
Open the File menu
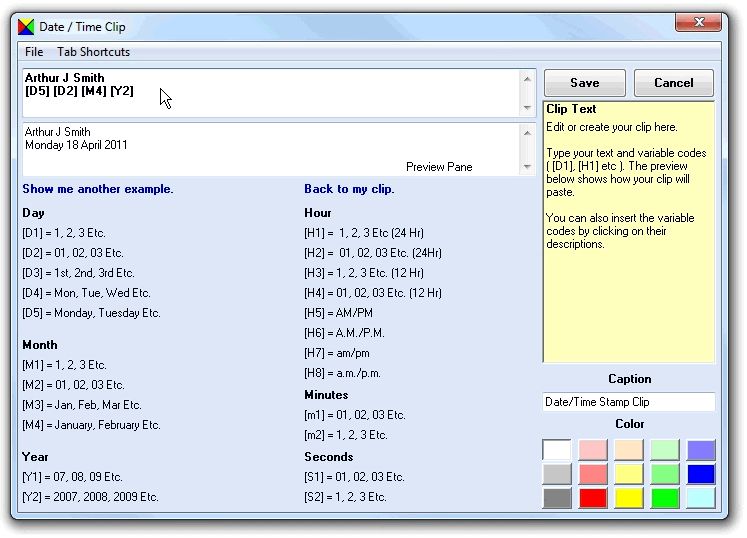tap(34, 52)
